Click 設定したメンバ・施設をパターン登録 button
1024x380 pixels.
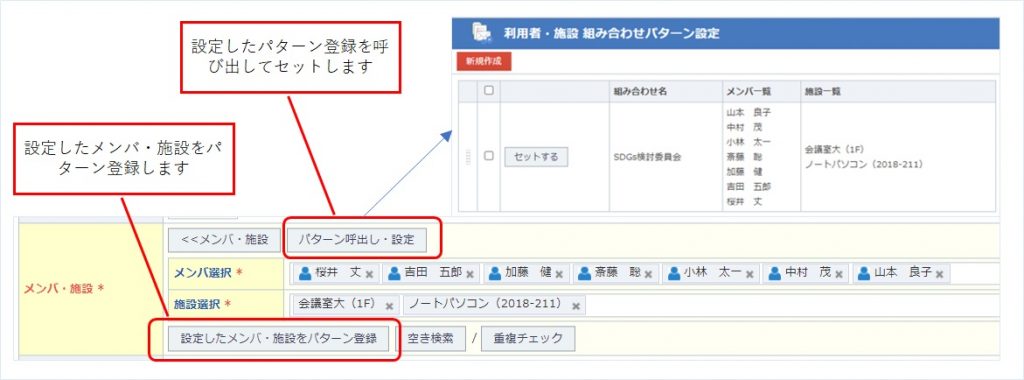(x=279, y=339)
